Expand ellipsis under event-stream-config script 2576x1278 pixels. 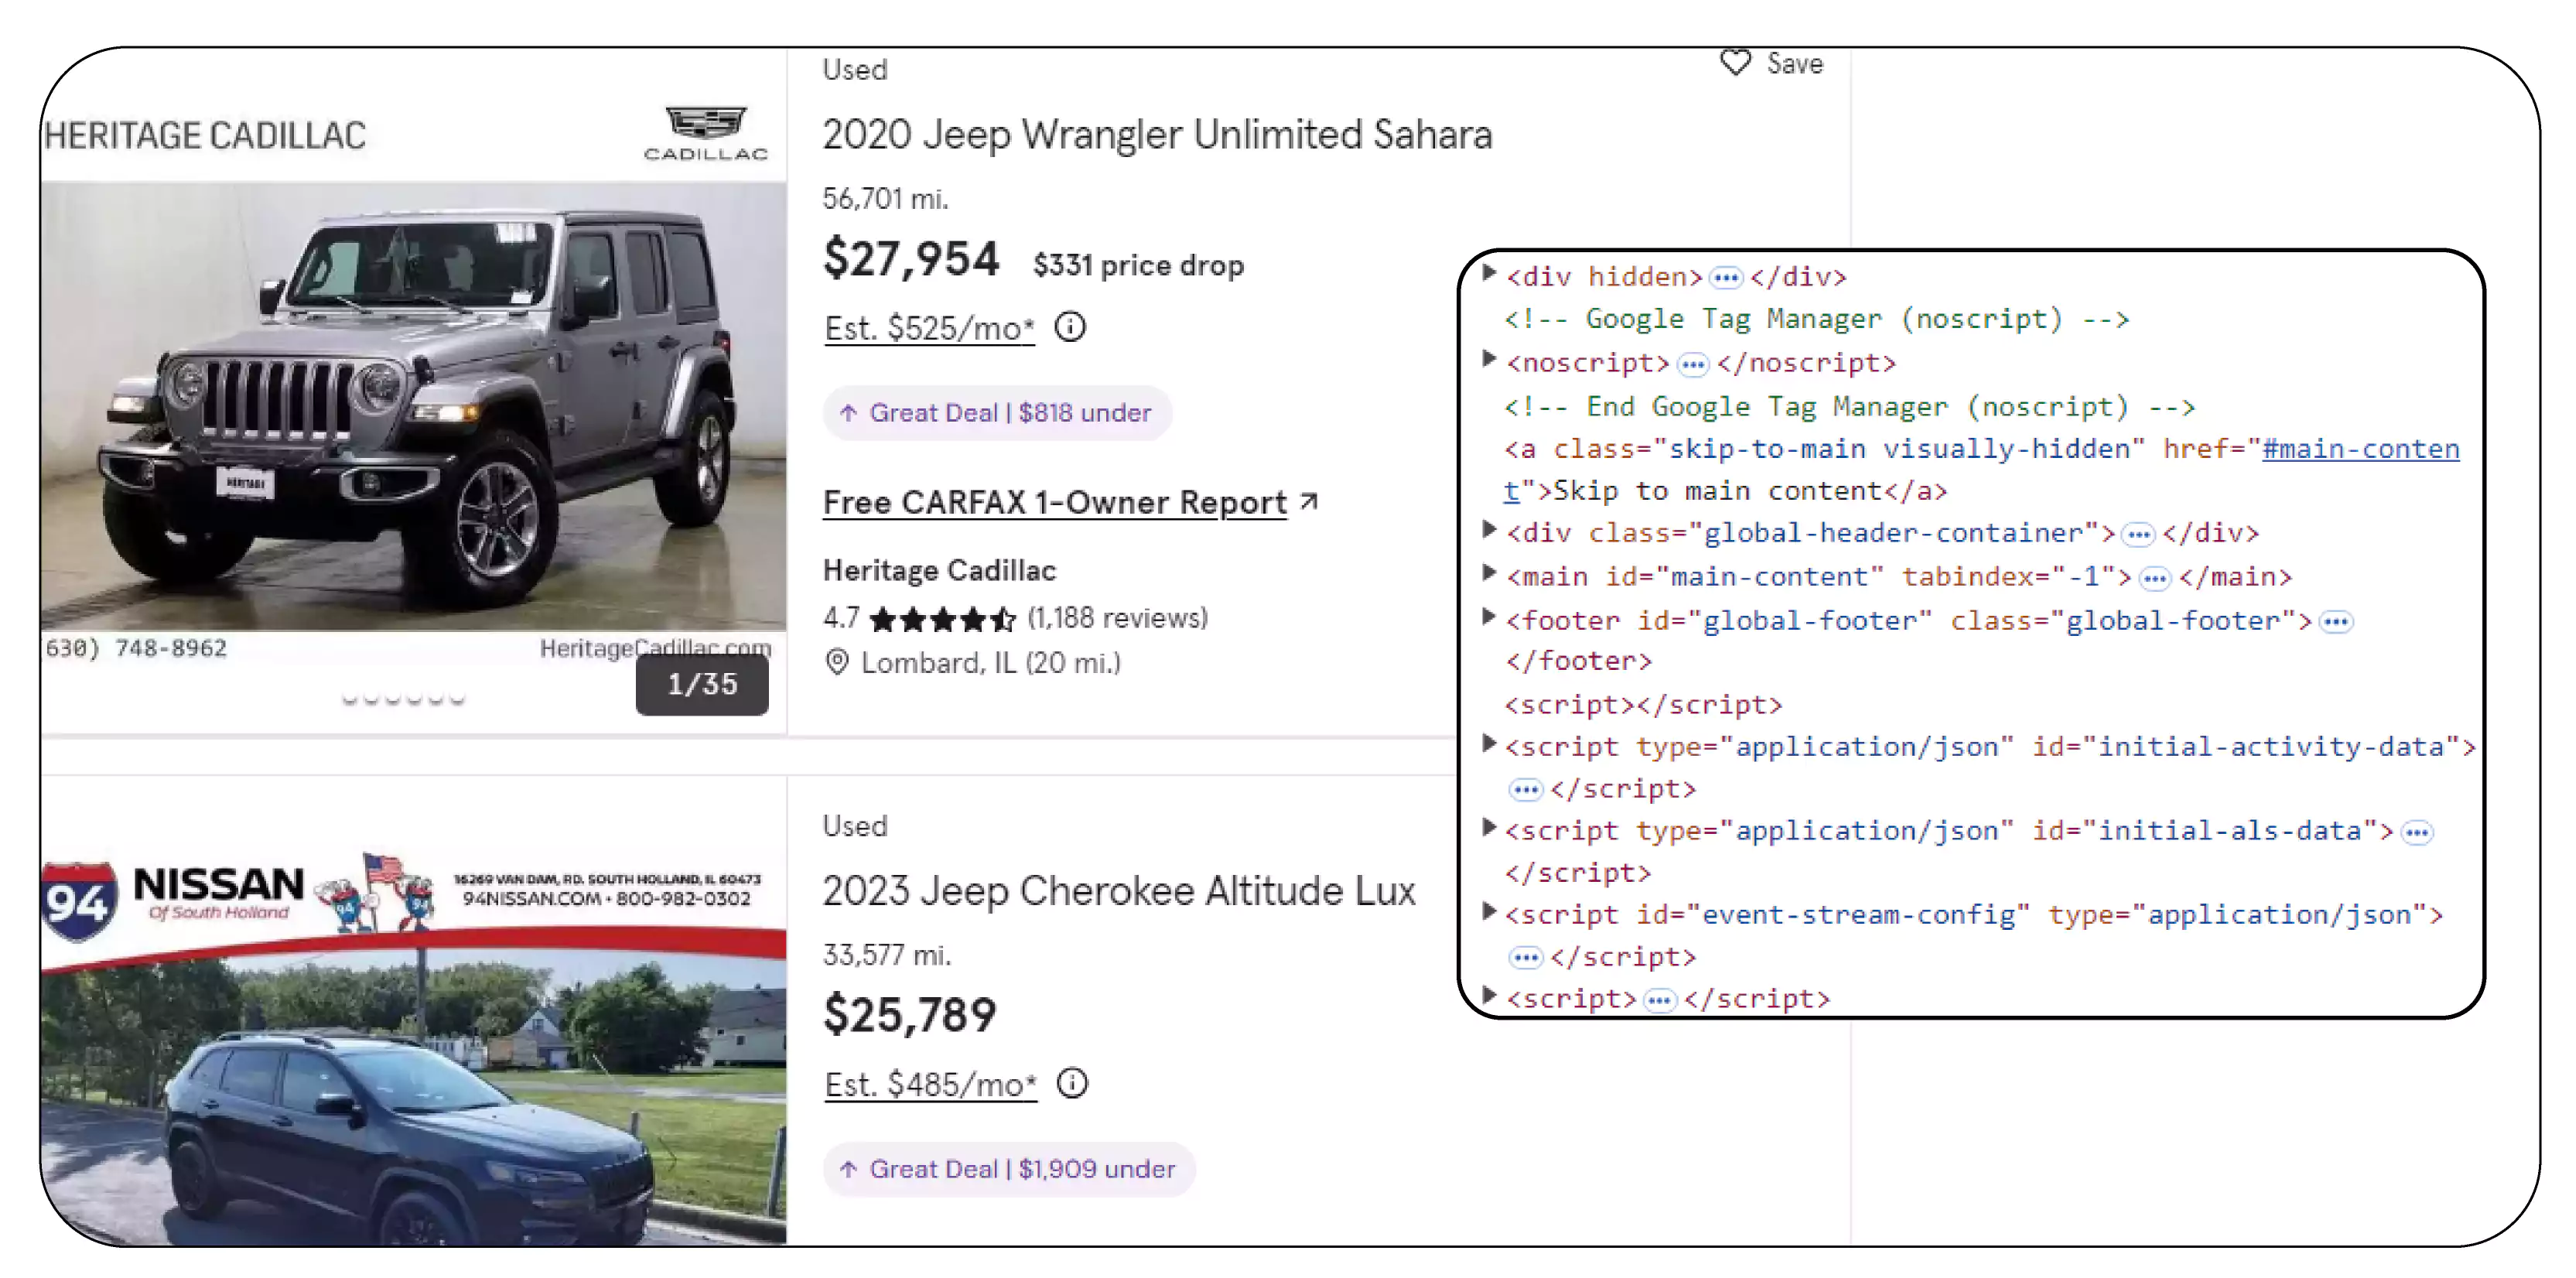pos(1525,958)
